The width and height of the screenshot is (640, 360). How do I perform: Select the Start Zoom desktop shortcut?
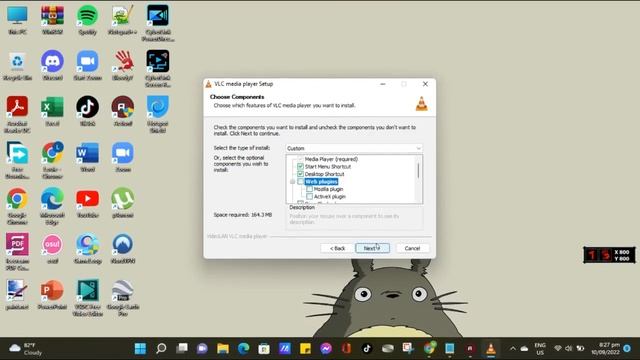[87, 66]
